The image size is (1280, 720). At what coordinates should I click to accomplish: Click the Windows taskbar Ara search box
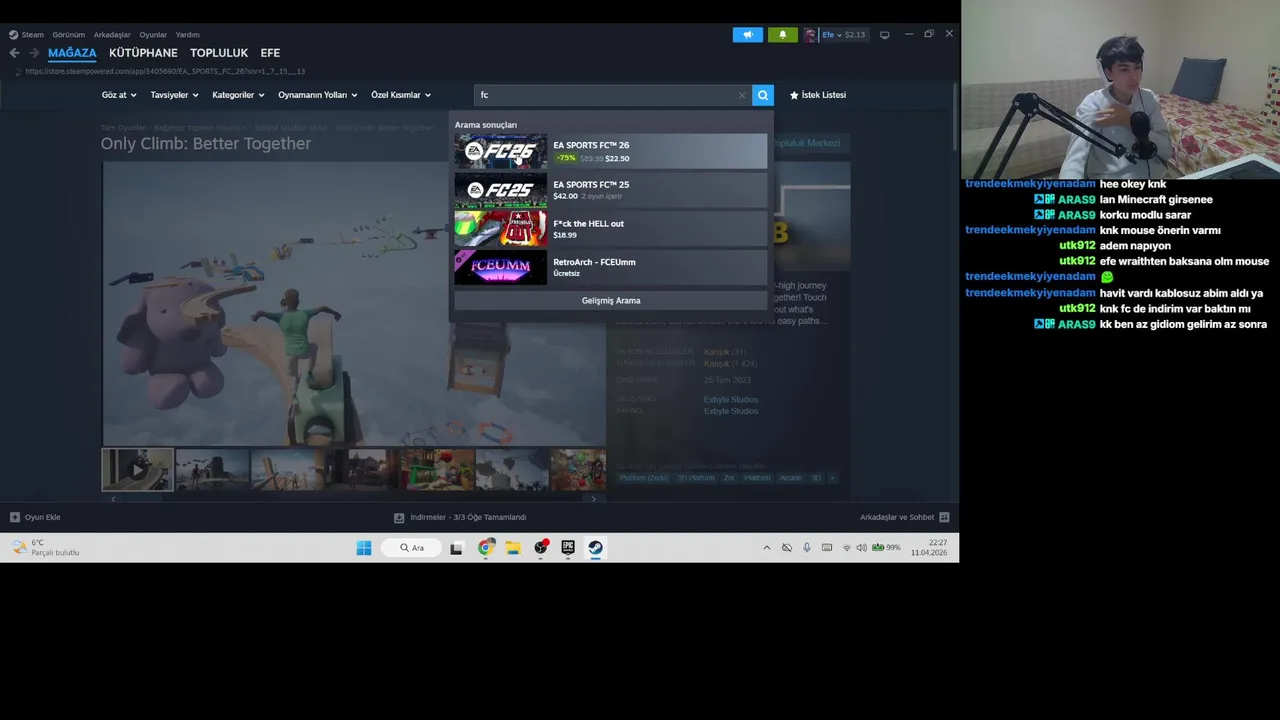411,547
